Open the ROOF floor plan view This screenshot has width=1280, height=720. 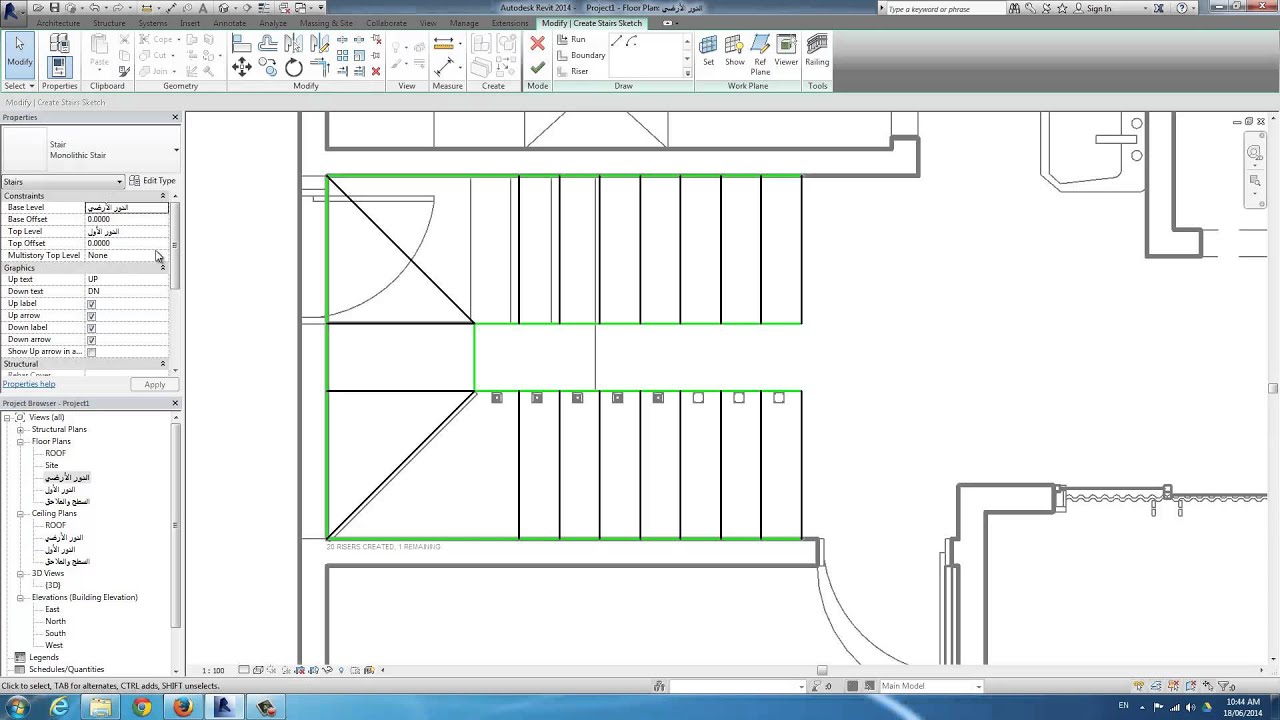55,453
